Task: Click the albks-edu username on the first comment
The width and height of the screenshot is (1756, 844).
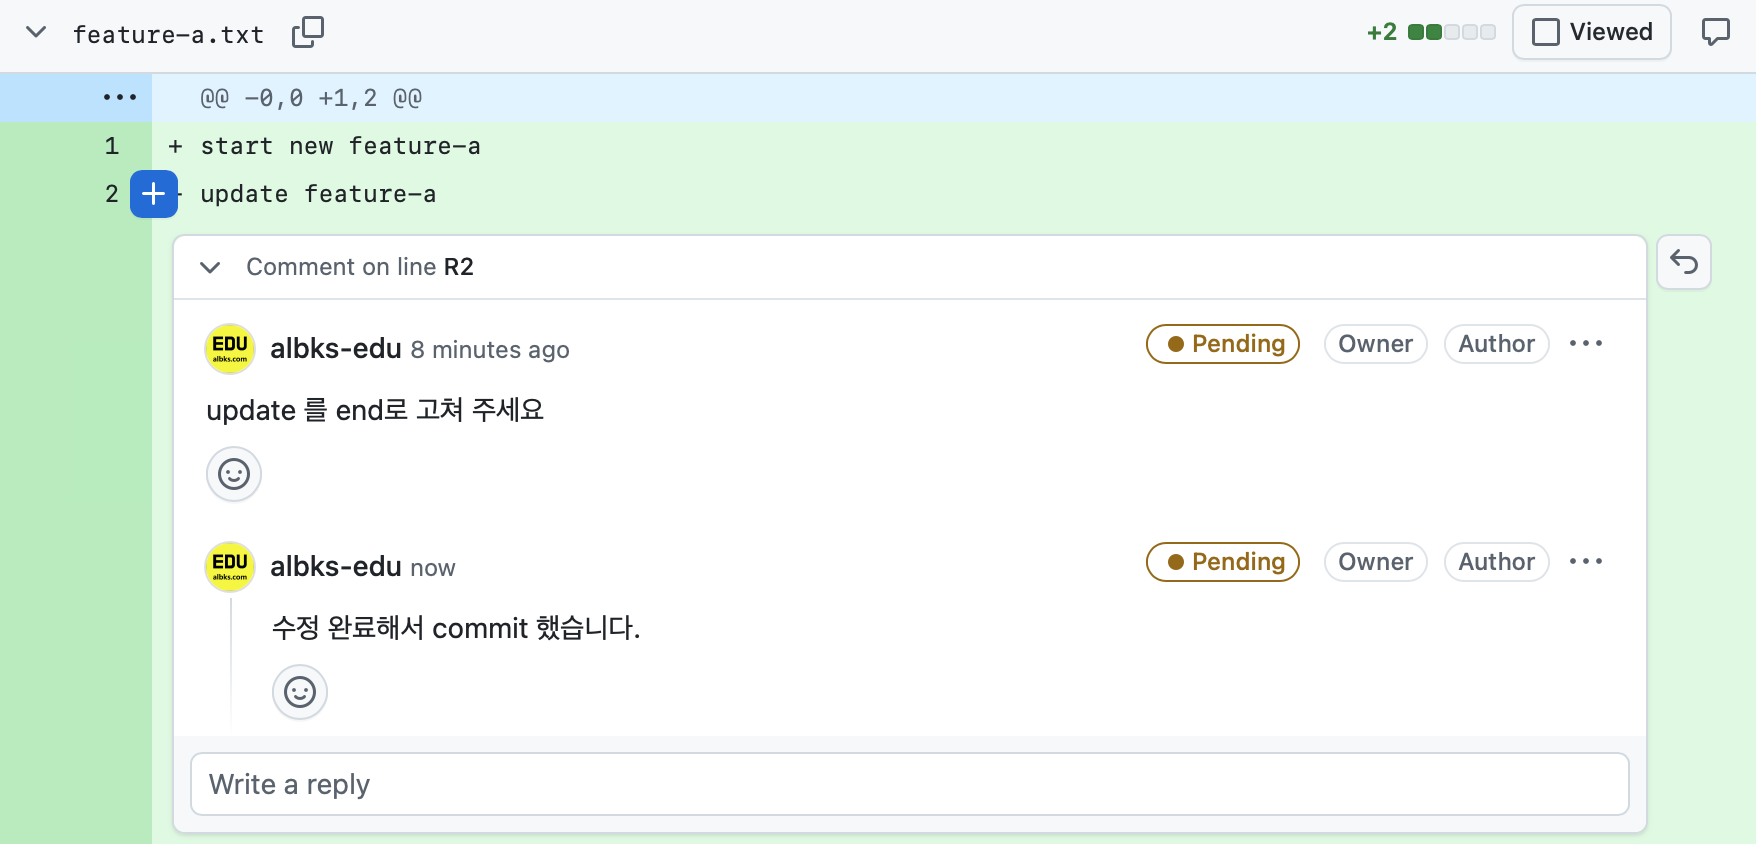Action: 336,349
